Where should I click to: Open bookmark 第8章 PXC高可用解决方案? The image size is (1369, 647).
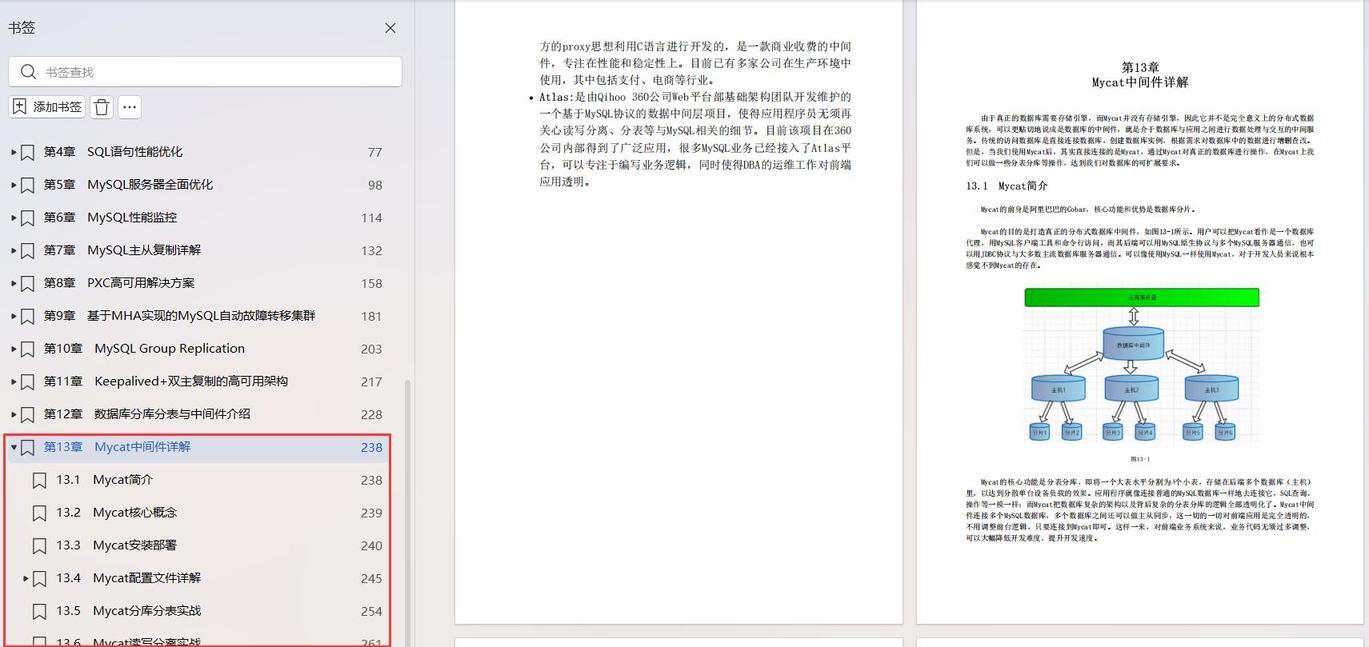[119, 283]
